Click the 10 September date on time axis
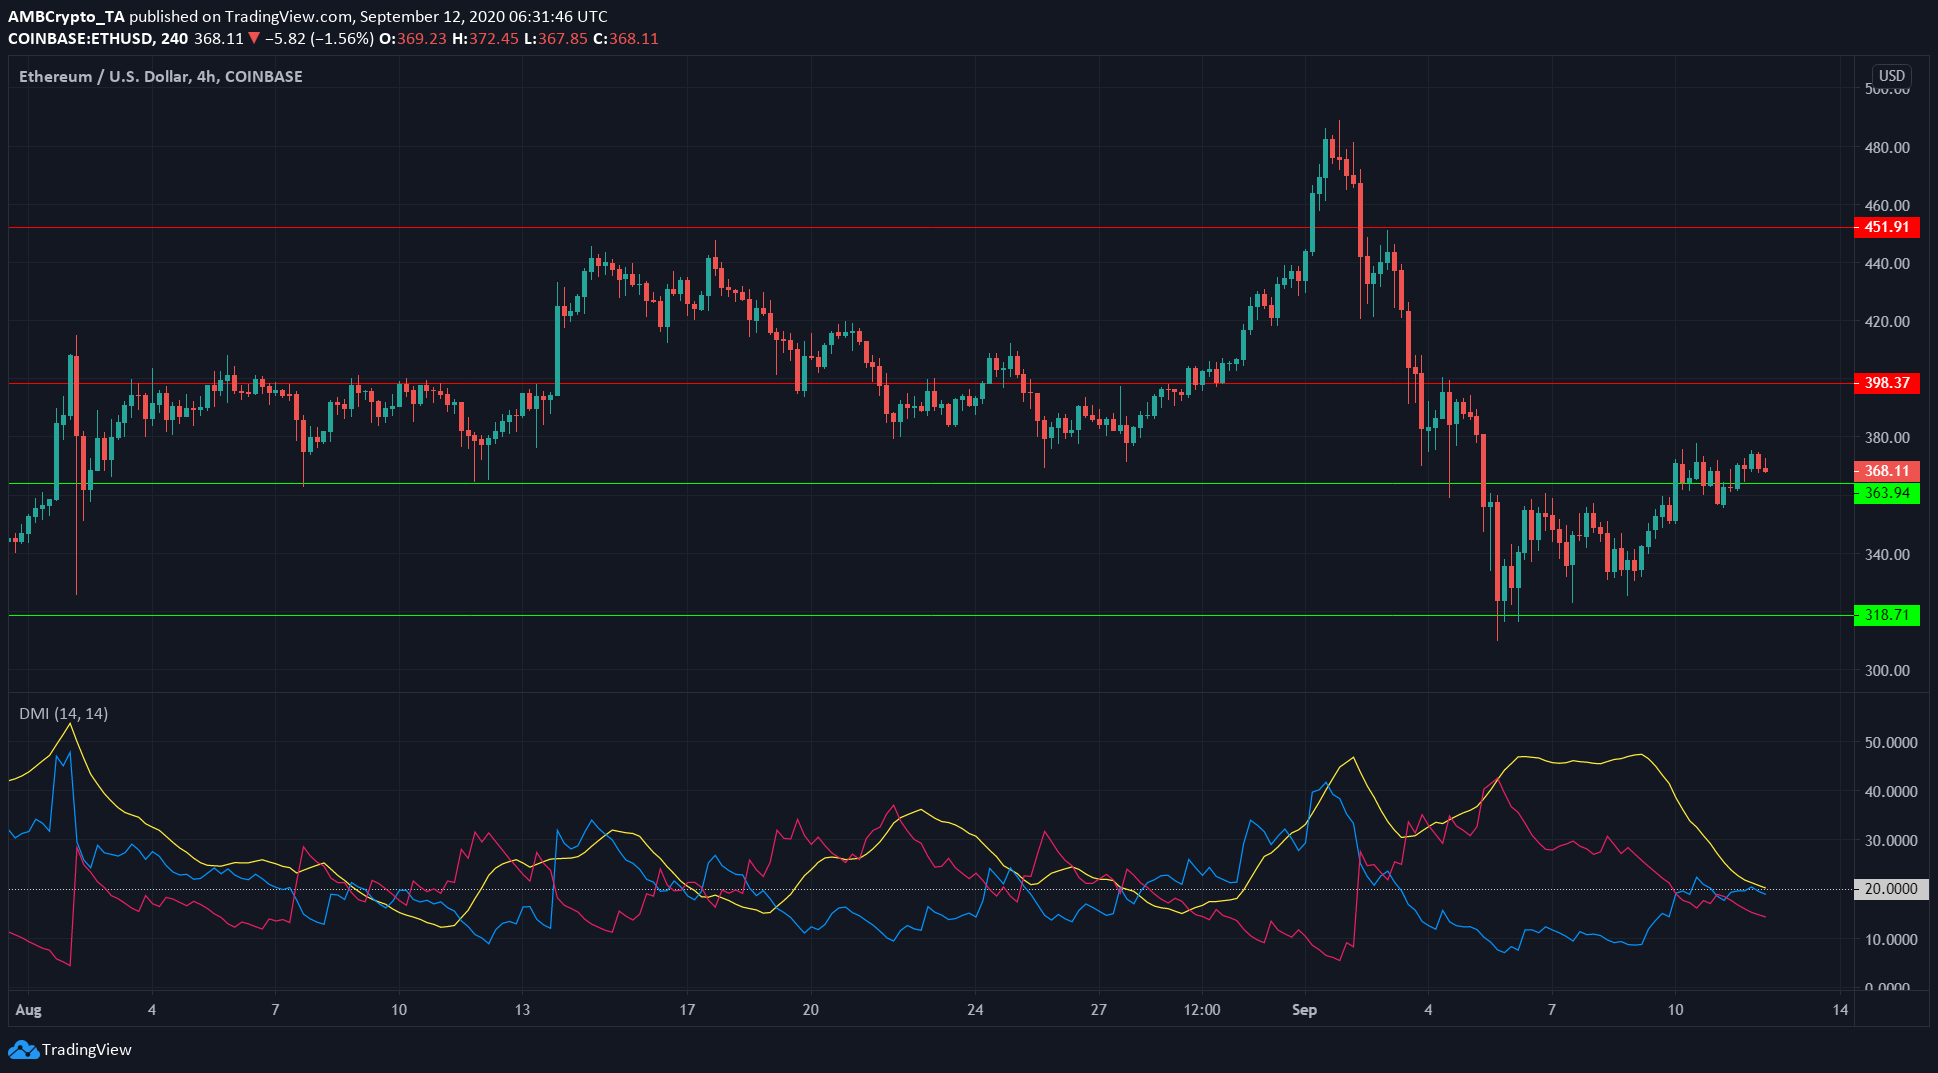 pyautogui.click(x=1675, y=1010)
